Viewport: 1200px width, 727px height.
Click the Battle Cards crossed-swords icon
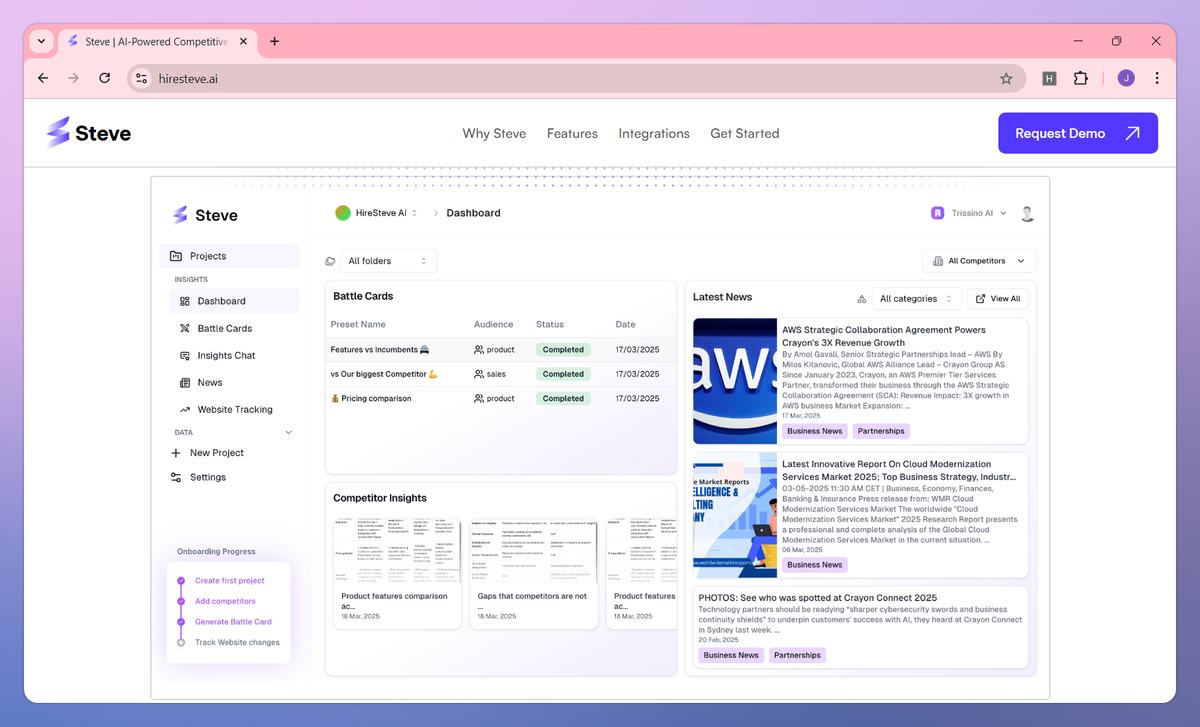[x=185, y=328]
